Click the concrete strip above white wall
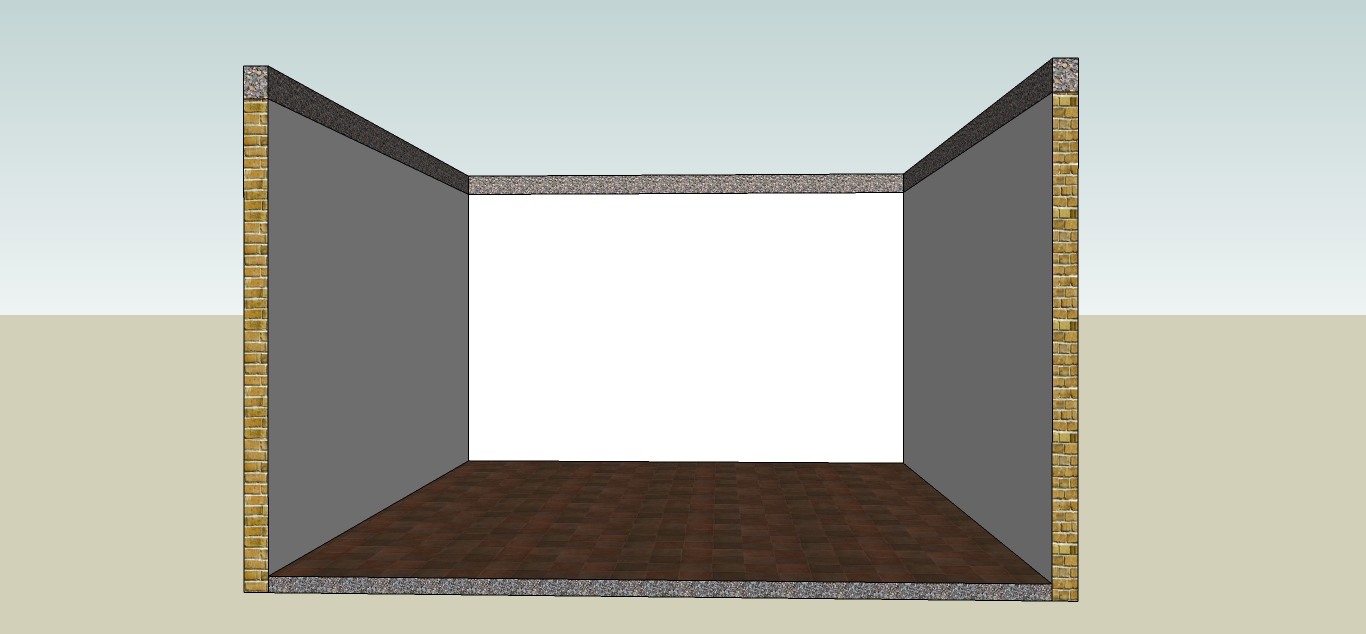The width and height of the screenshot is (1366, 634). (686, 184)
